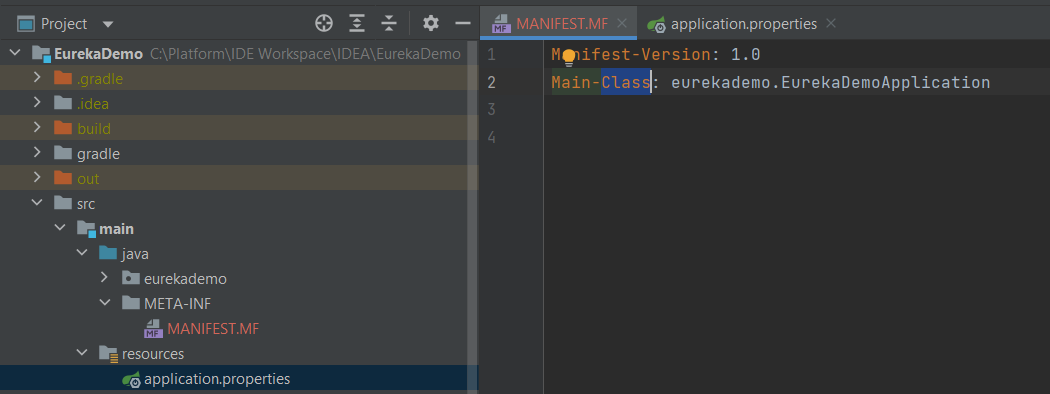1050x394 pixels.
Task: Collapse the resources folder
Action: (x=82, y=353)
